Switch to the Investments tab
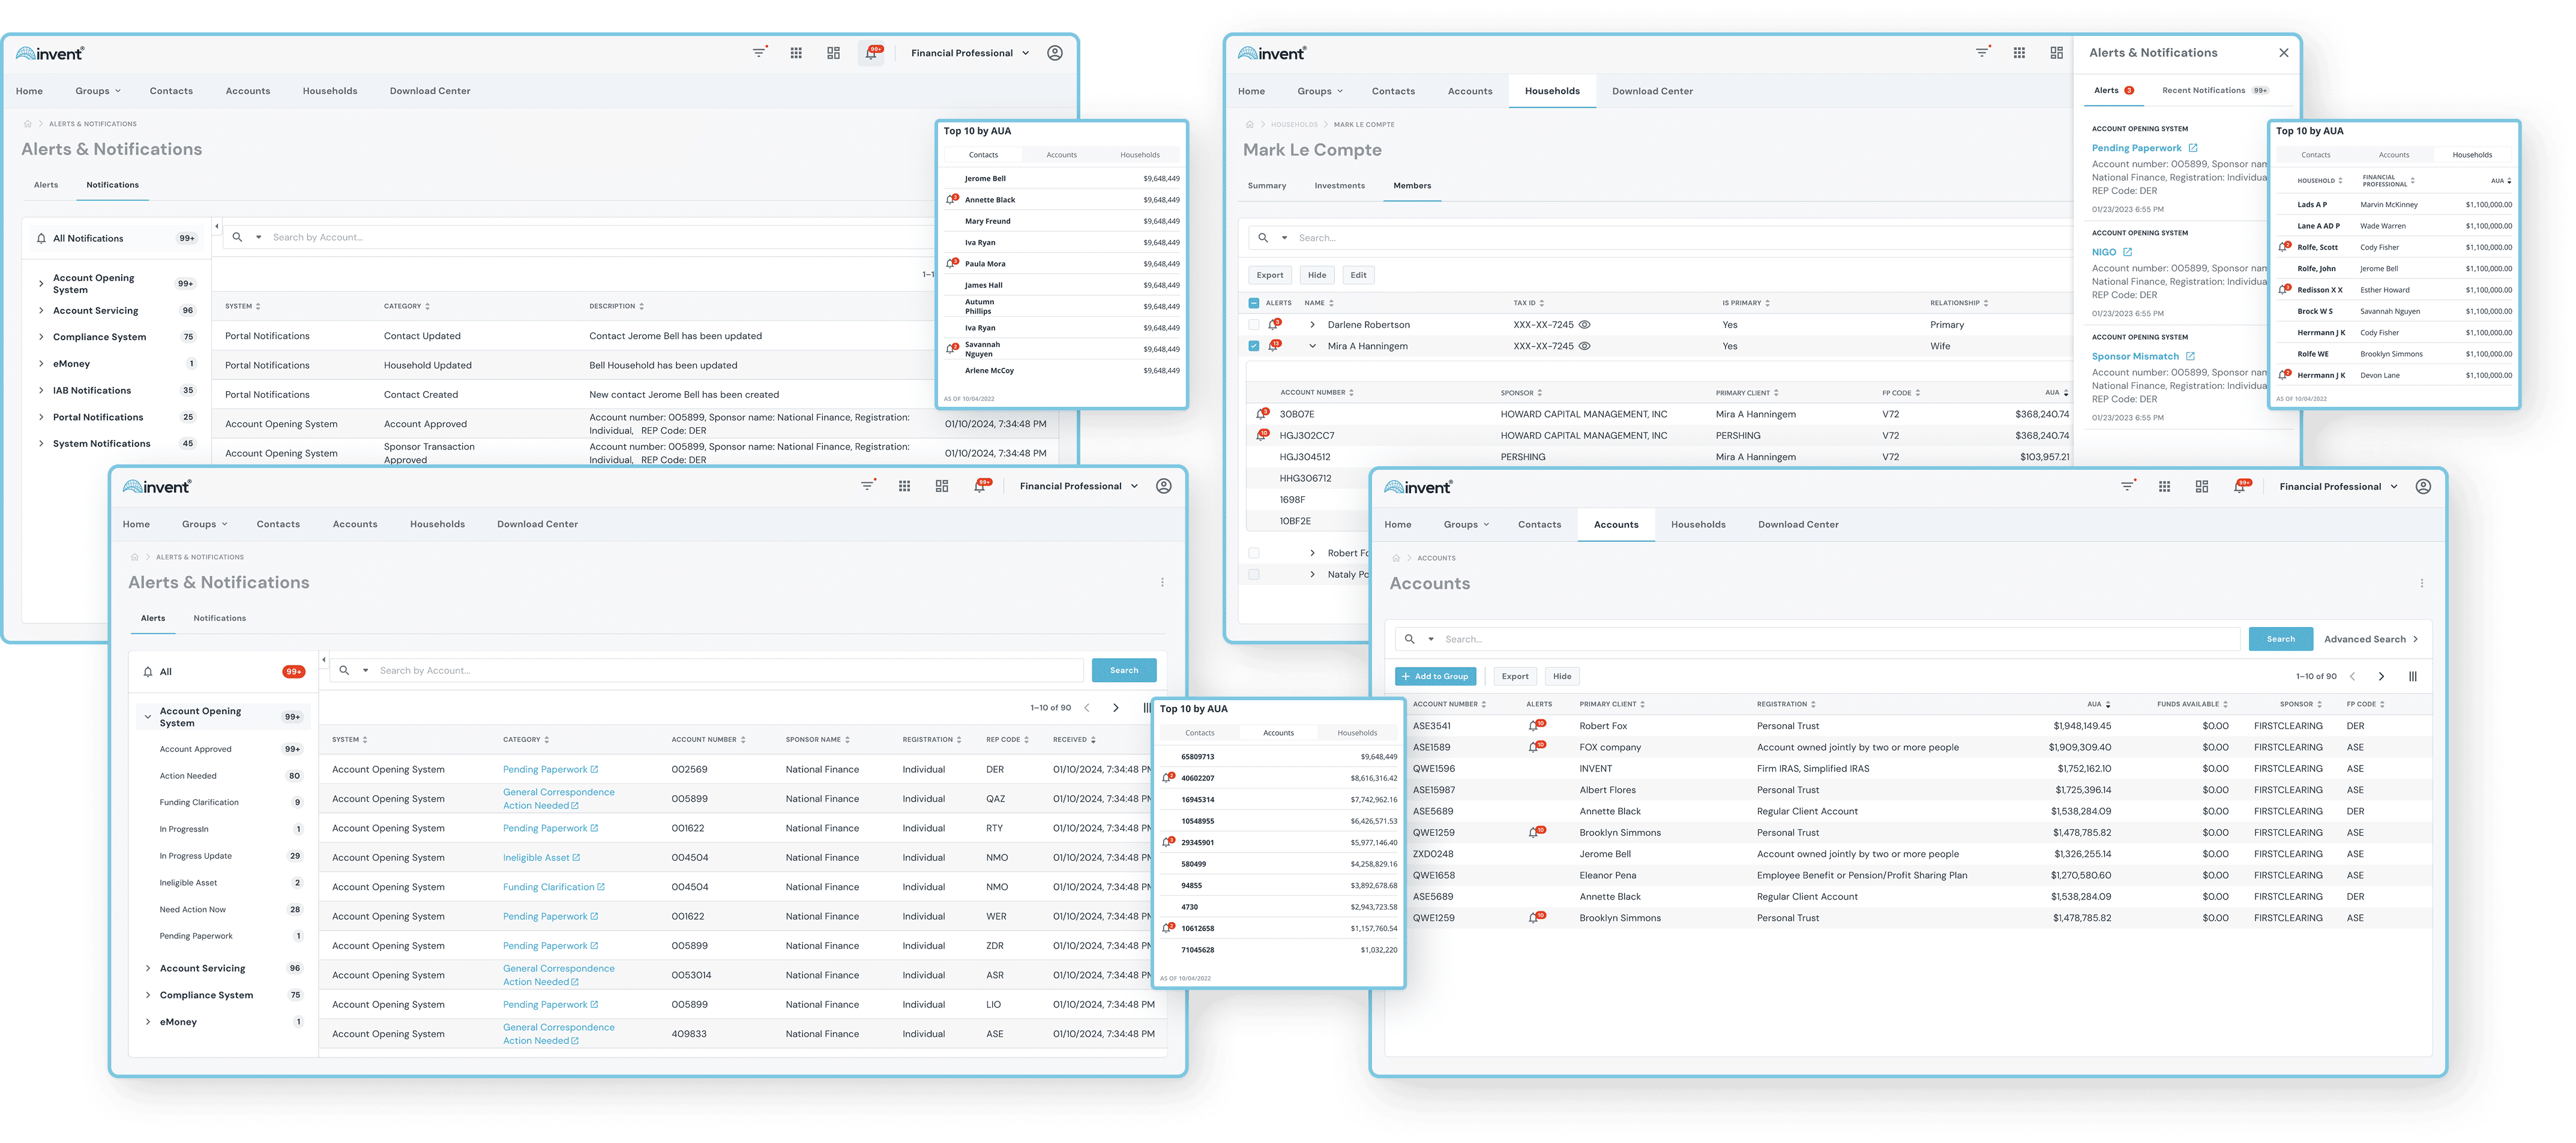The height and width of the screenshot is (1143, 2576). (1339, 186)
